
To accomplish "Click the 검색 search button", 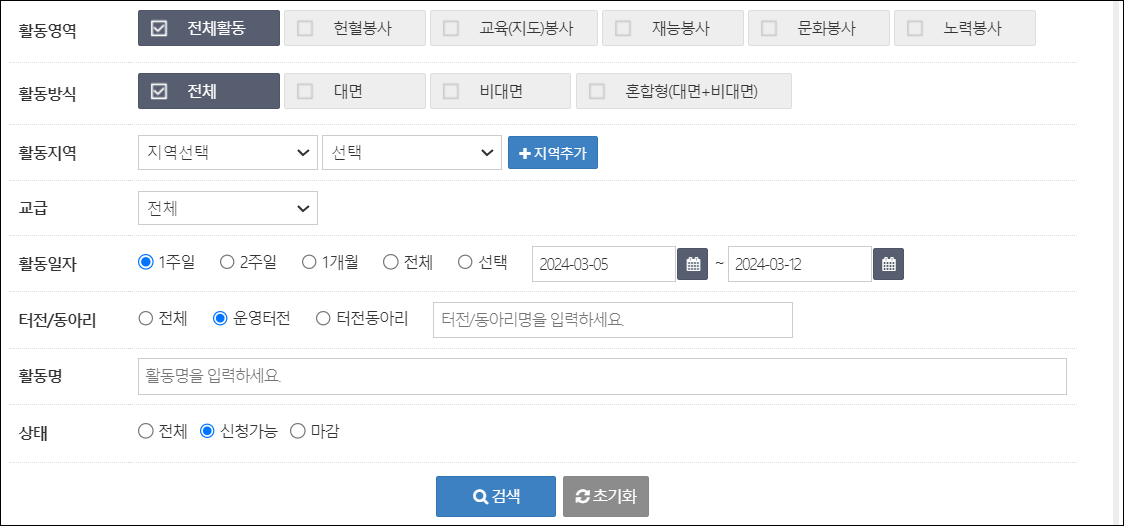I will 496,497.
